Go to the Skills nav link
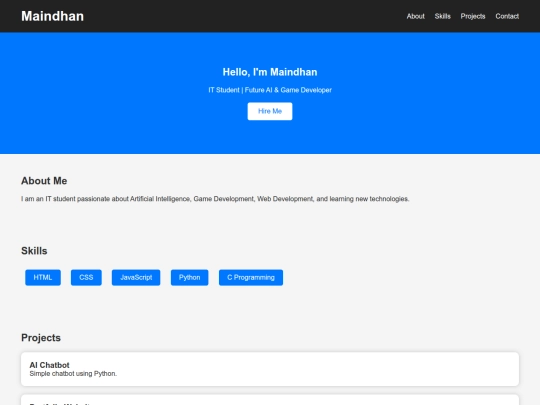540x405 pixels. coord(443,16)
